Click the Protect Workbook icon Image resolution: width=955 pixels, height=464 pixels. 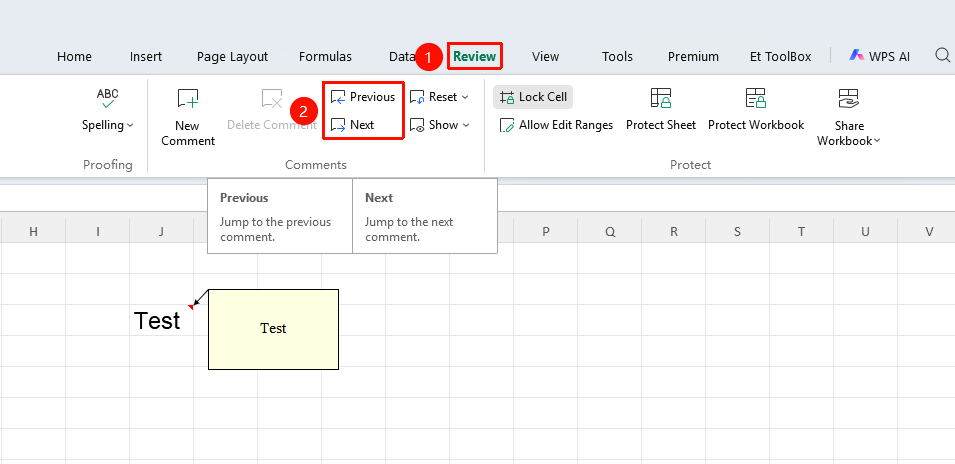point(756,97)
